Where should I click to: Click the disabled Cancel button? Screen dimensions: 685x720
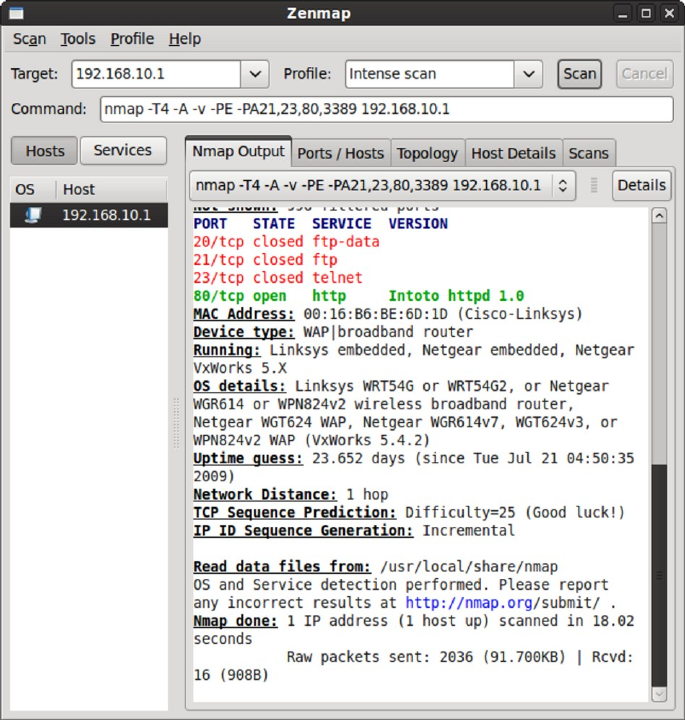(645, 74)
